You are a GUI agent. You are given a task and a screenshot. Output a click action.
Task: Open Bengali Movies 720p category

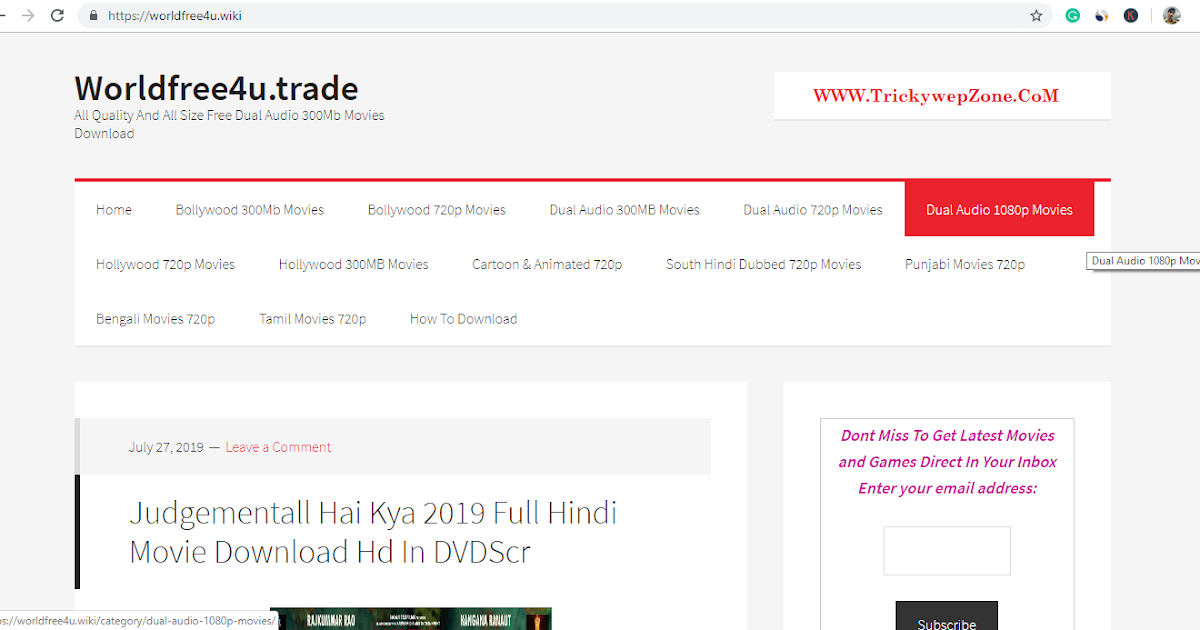[156, 319]
